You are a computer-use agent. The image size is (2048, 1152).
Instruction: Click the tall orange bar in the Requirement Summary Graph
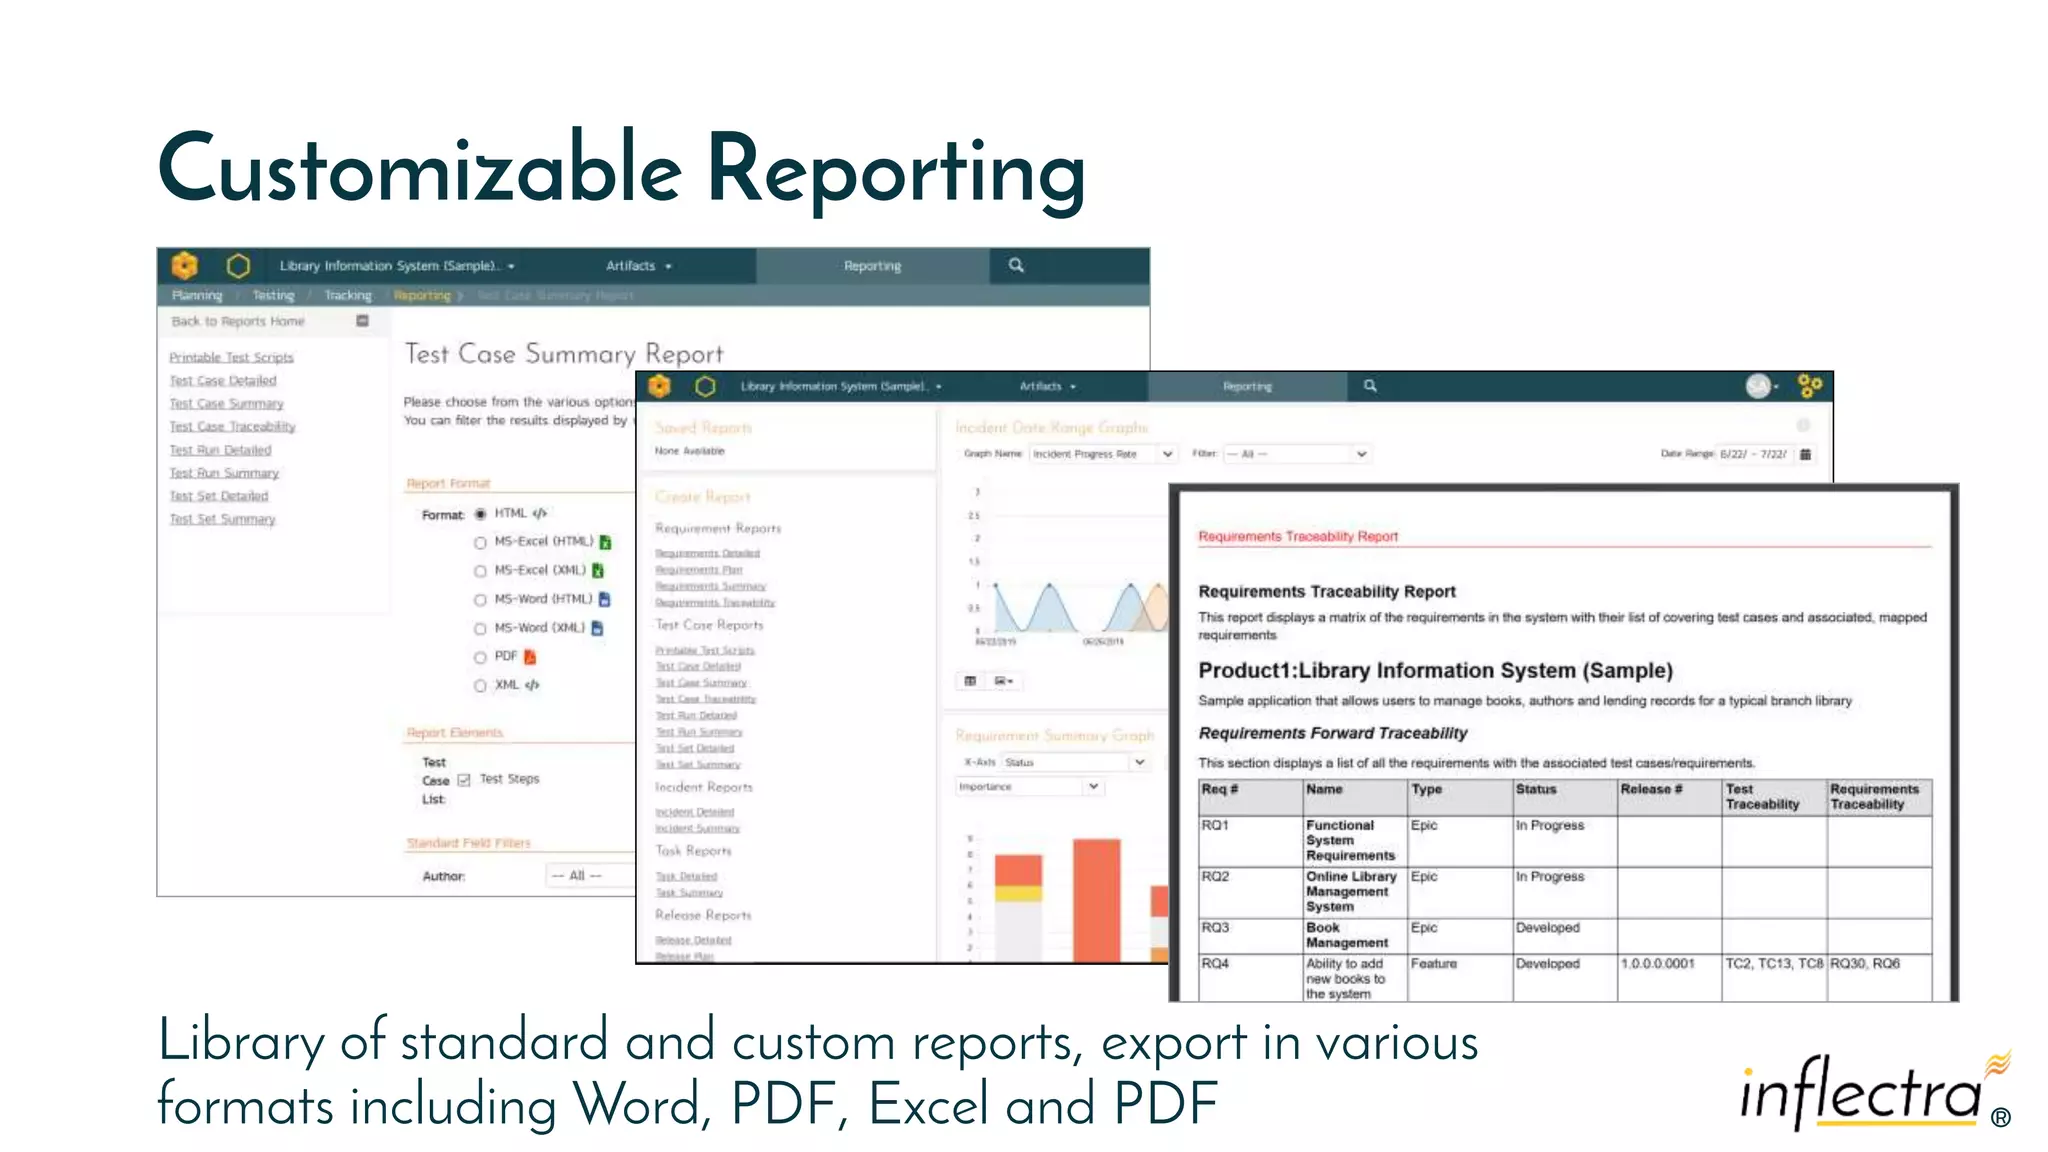(x=1097, y=900)
